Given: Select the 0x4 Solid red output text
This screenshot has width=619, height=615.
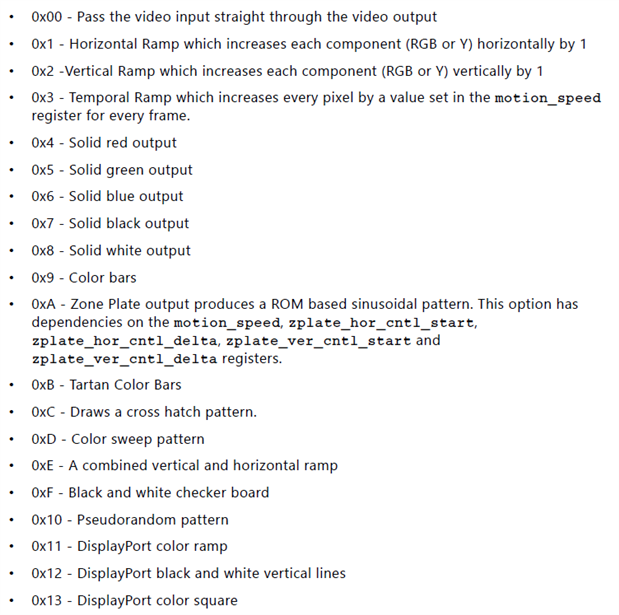Looking at the screenshot, I should click(x=104, y=143).
